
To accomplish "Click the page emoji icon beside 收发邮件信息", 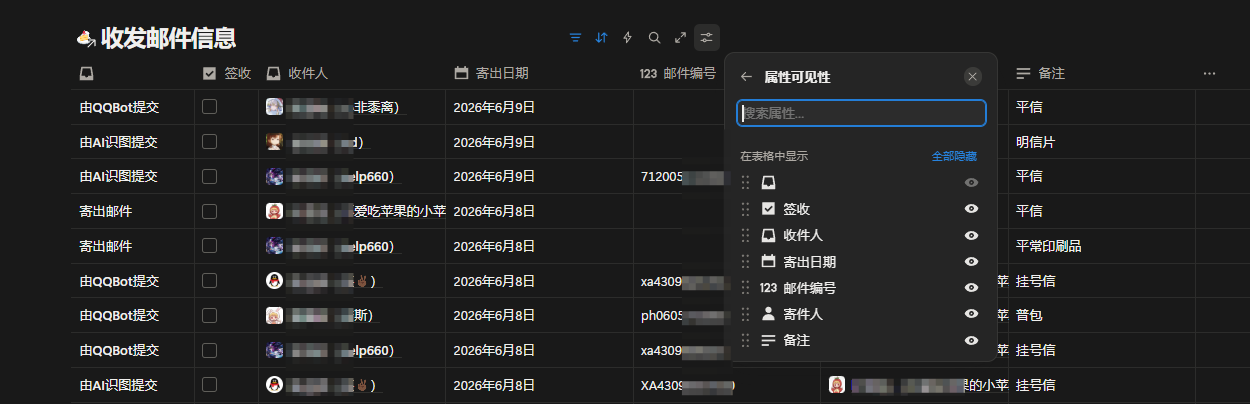I will tap(86, 39).
